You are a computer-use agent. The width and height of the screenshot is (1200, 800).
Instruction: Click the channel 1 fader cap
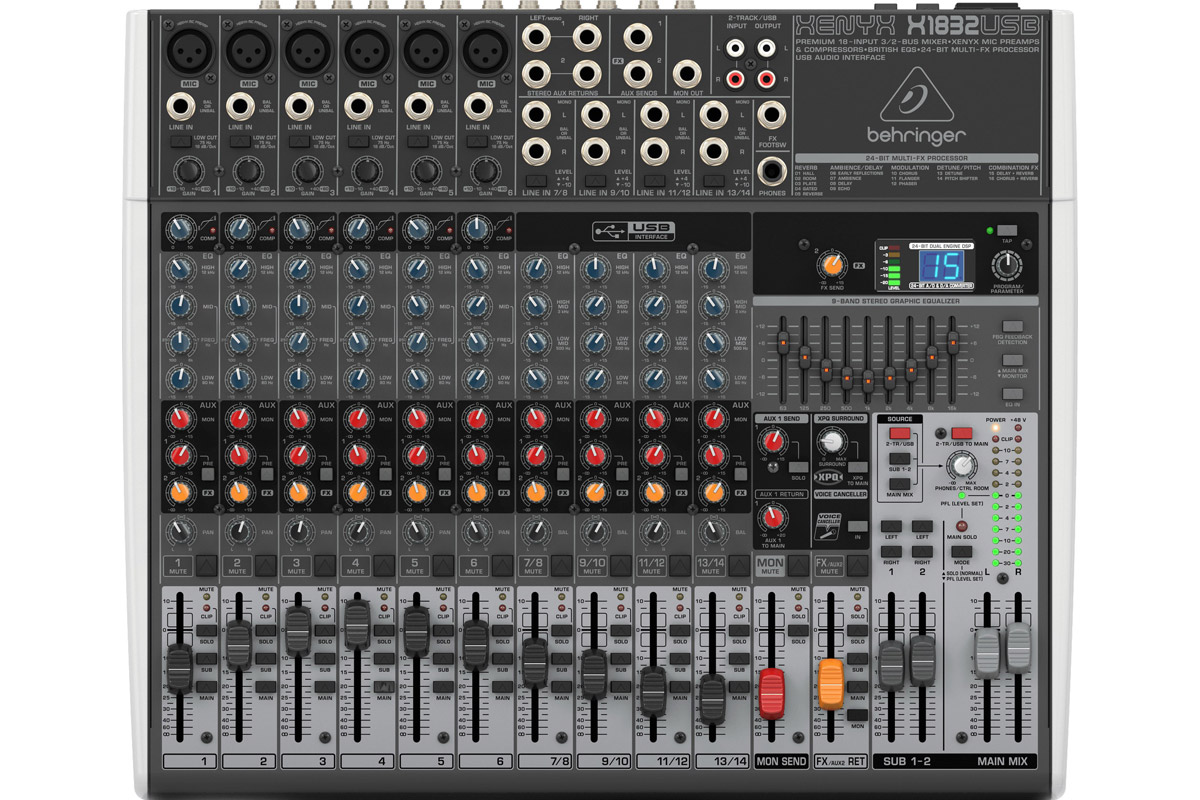point(178,669)
